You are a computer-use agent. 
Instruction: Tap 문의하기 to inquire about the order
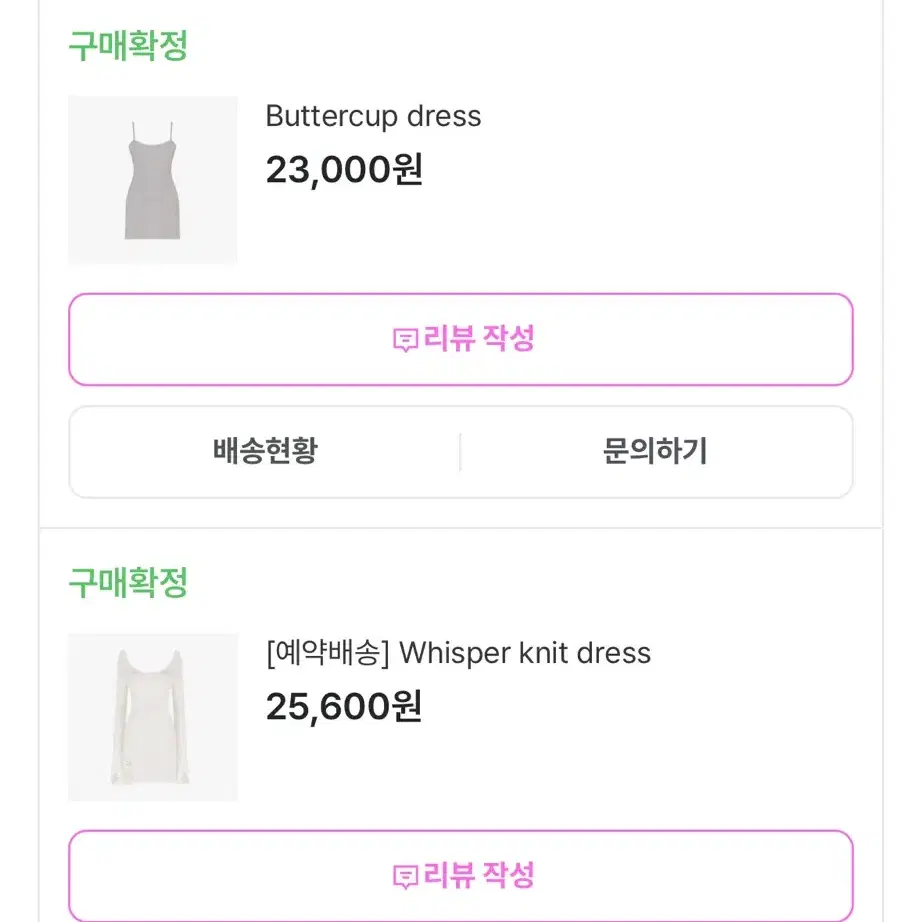pos(656,452)
